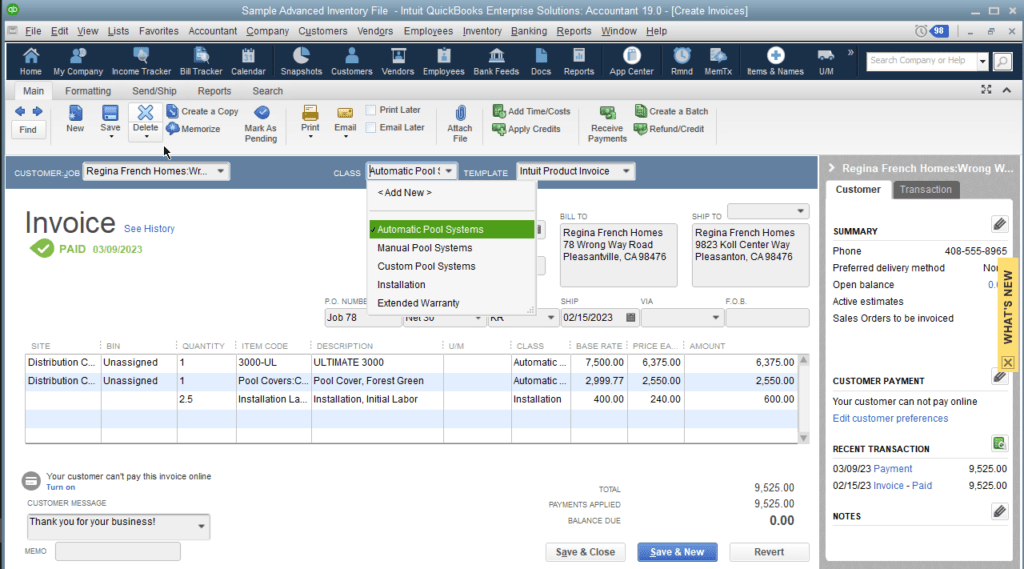Click See History link
This screenshot has height=569, width=1024.
click(x=149, y=229)
